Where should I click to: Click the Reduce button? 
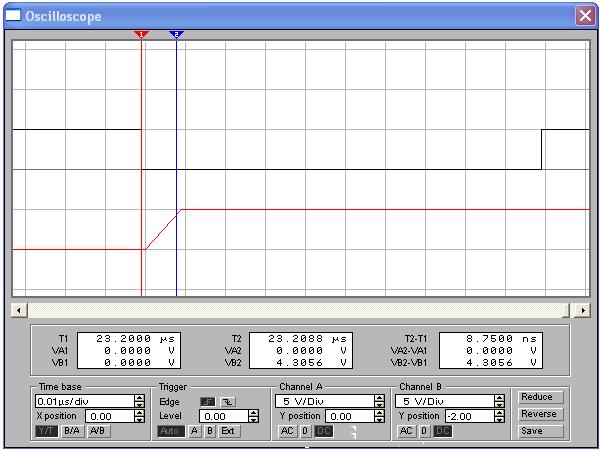[x=537, y=397]
